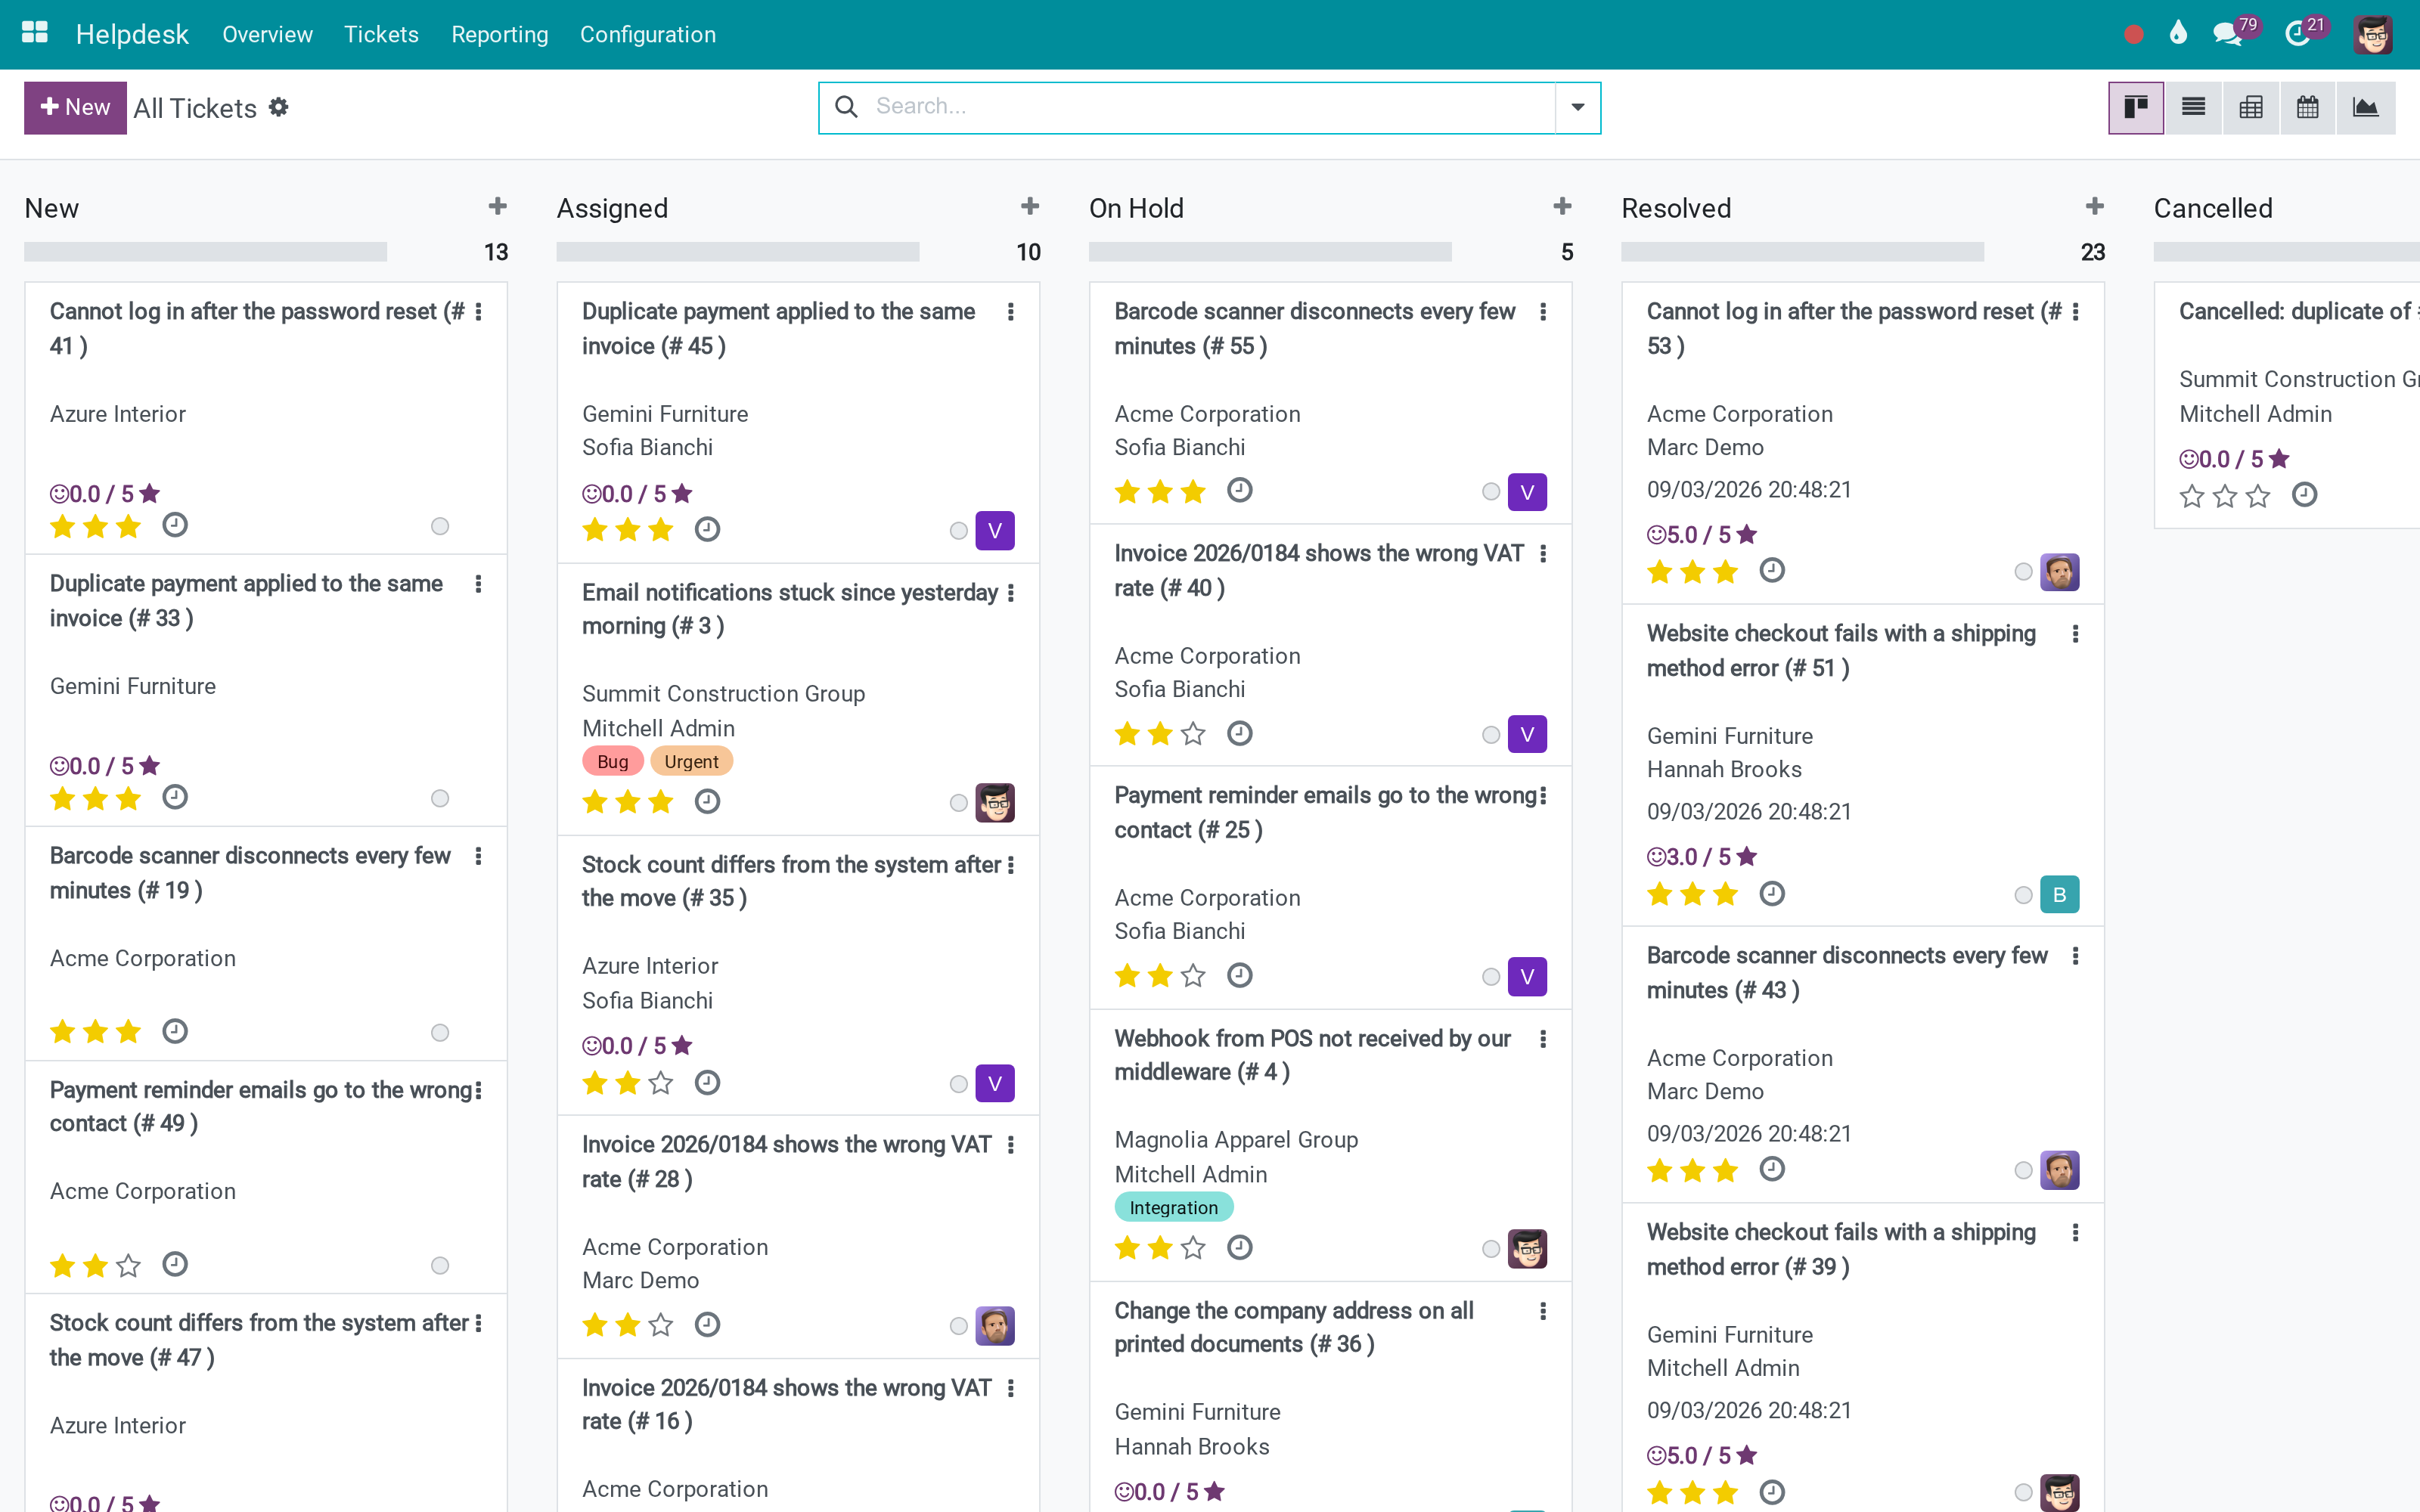The width and height of the screenshot is (2420, 1512).
Task: Open three-dot menu on ticket #19
Action: point(479,856)
